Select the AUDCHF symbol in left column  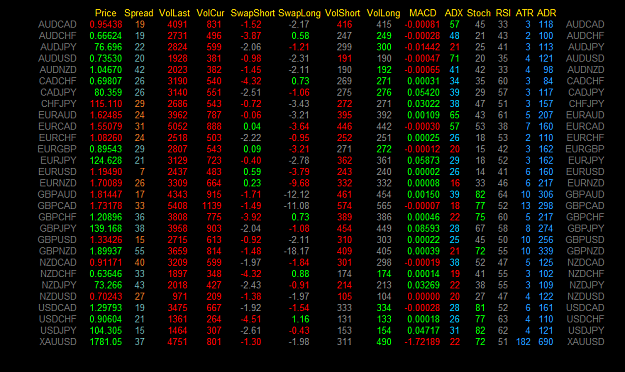click(57, 36)
